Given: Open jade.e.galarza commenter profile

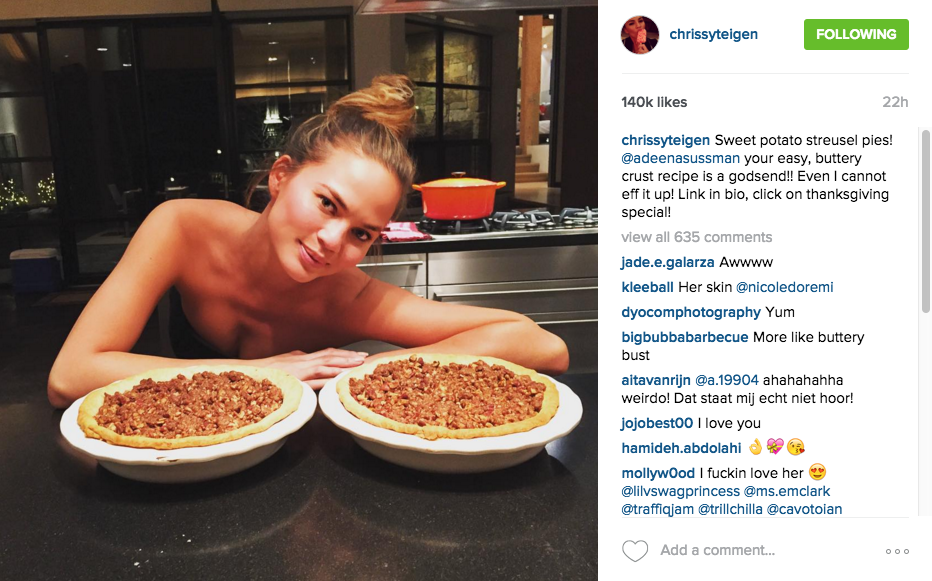Looking at the screenshot, I should click(x=667, y=262).
